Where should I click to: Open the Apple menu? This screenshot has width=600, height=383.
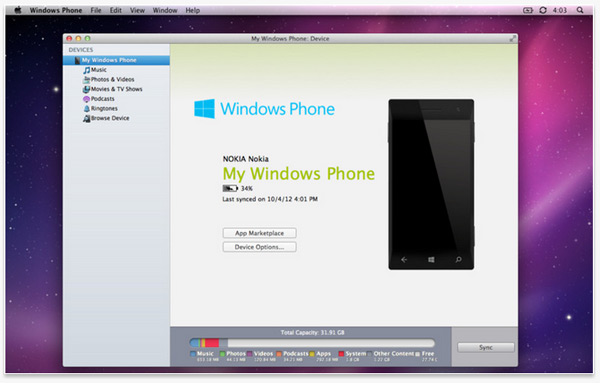(x=18, y=10)
